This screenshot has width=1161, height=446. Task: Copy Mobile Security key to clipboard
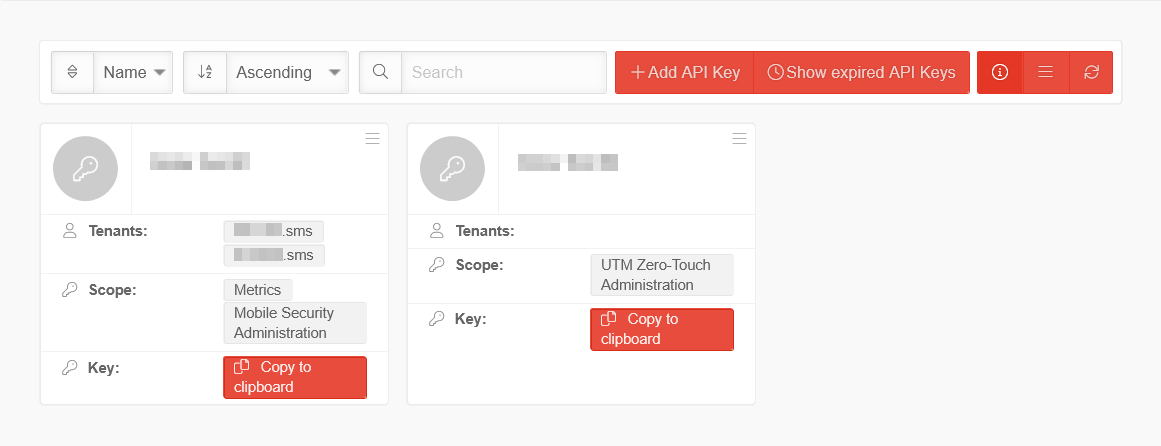click(x=295, y=377)
